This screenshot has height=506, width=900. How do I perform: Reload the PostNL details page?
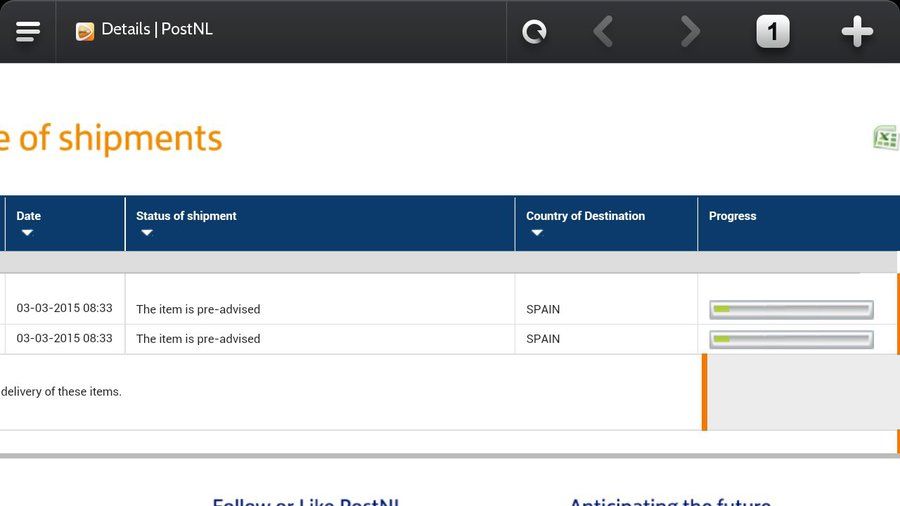click(x=534, y=32)
